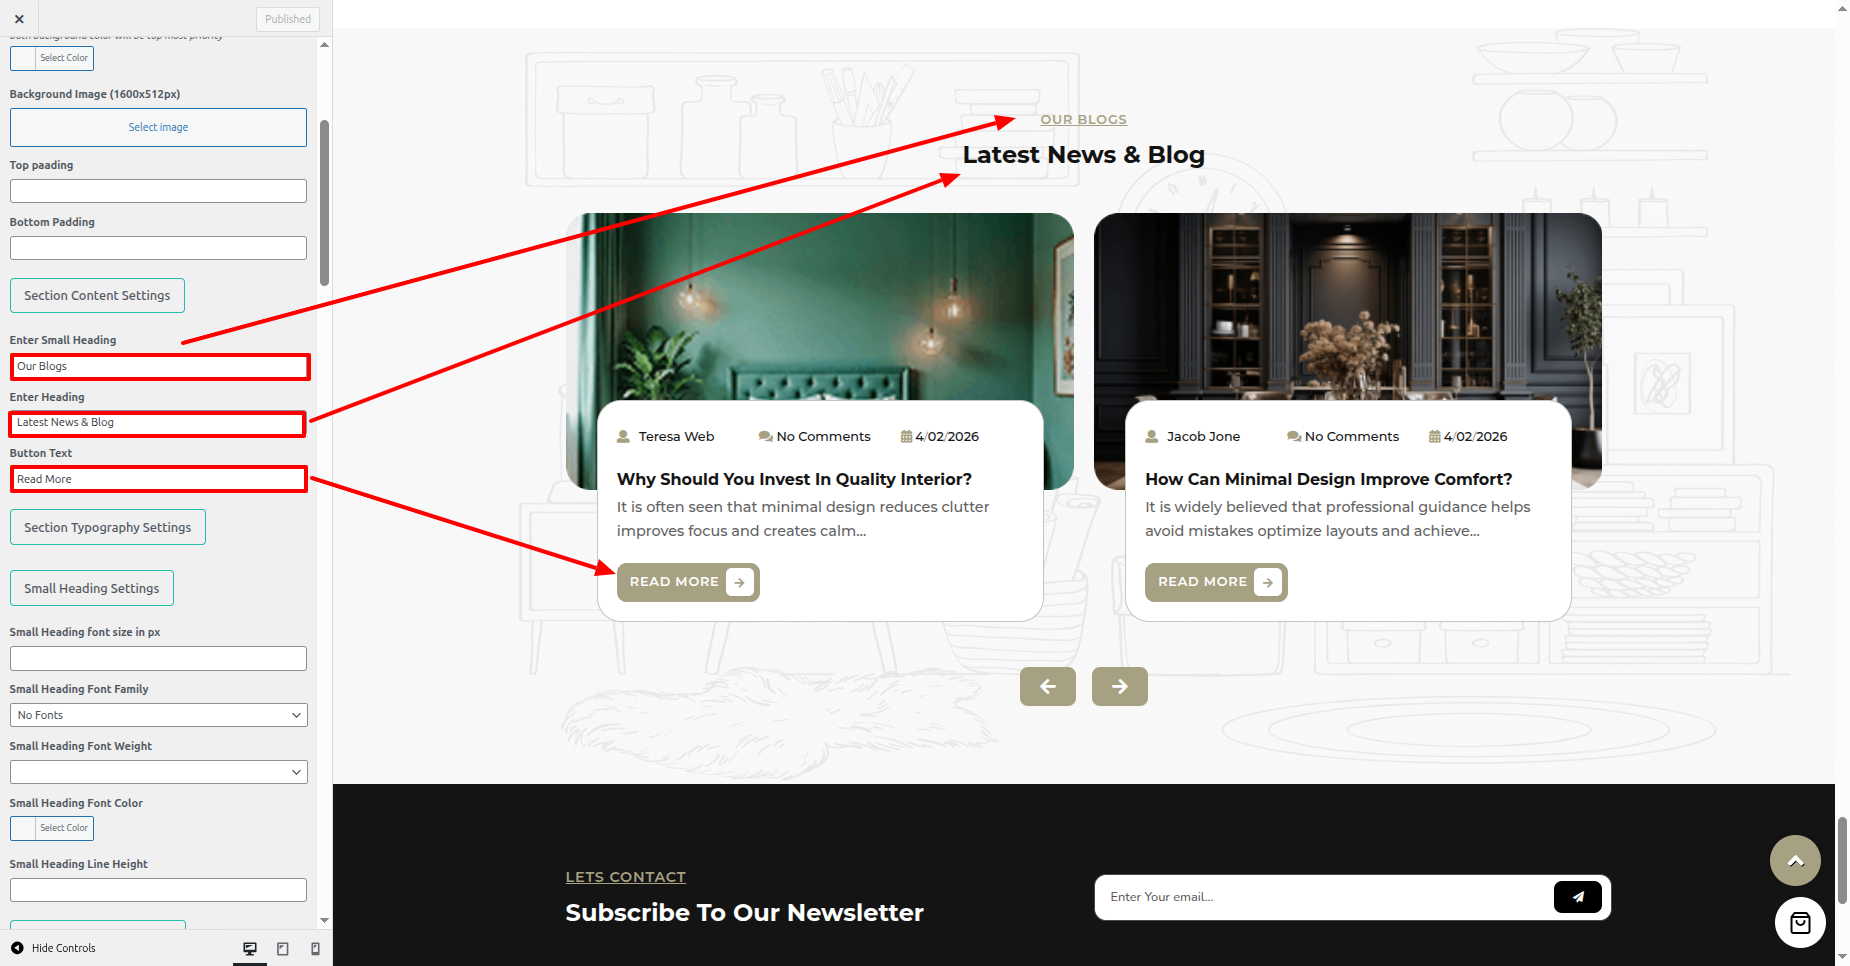1850x966 pixels.
Task: Click the Enter Heading input field
Action: (157, 423)
